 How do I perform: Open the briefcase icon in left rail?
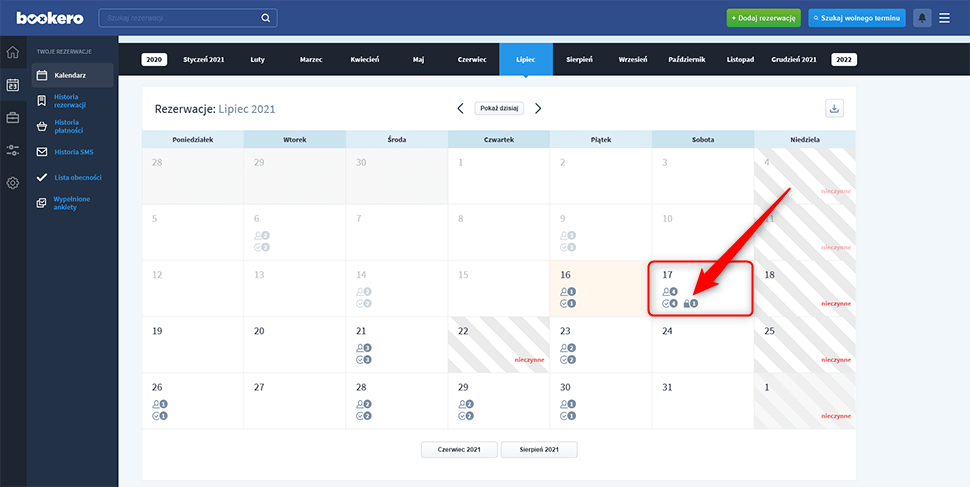[x=12, y=117]
